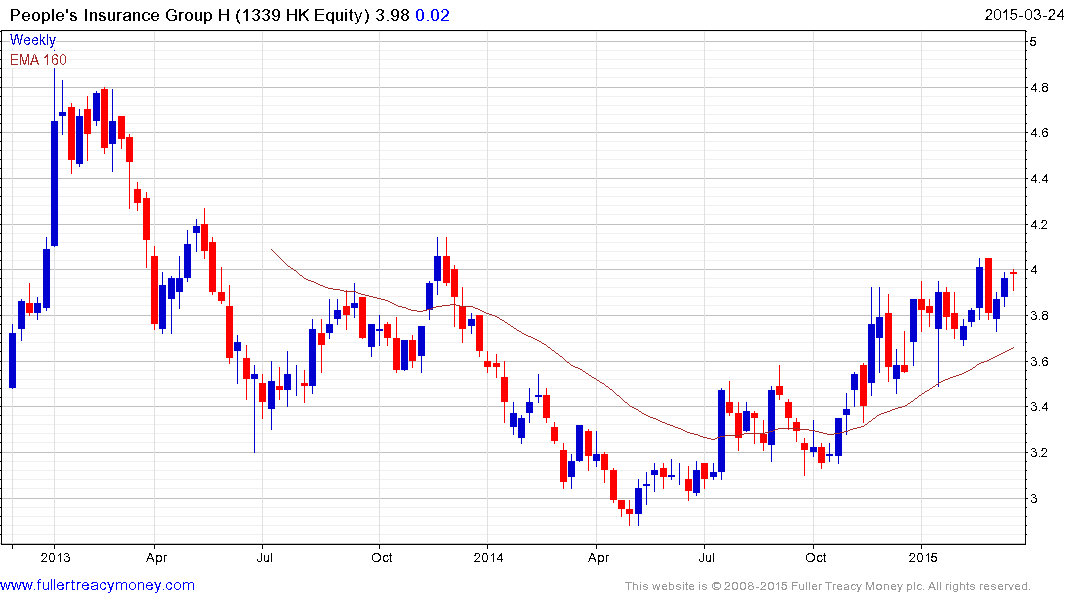Viewport: 1075px width, 600px height.
Task: Click the Weekly label
Action: 33,40
